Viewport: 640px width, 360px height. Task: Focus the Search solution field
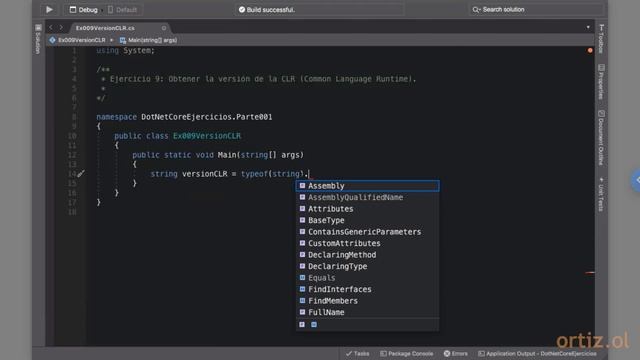point(536,9)
